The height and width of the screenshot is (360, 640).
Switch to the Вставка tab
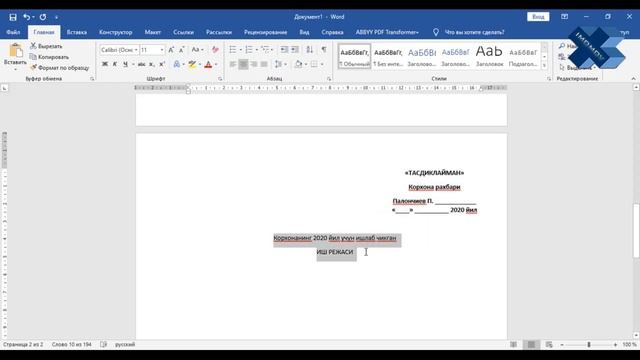(x=77, y=32)
